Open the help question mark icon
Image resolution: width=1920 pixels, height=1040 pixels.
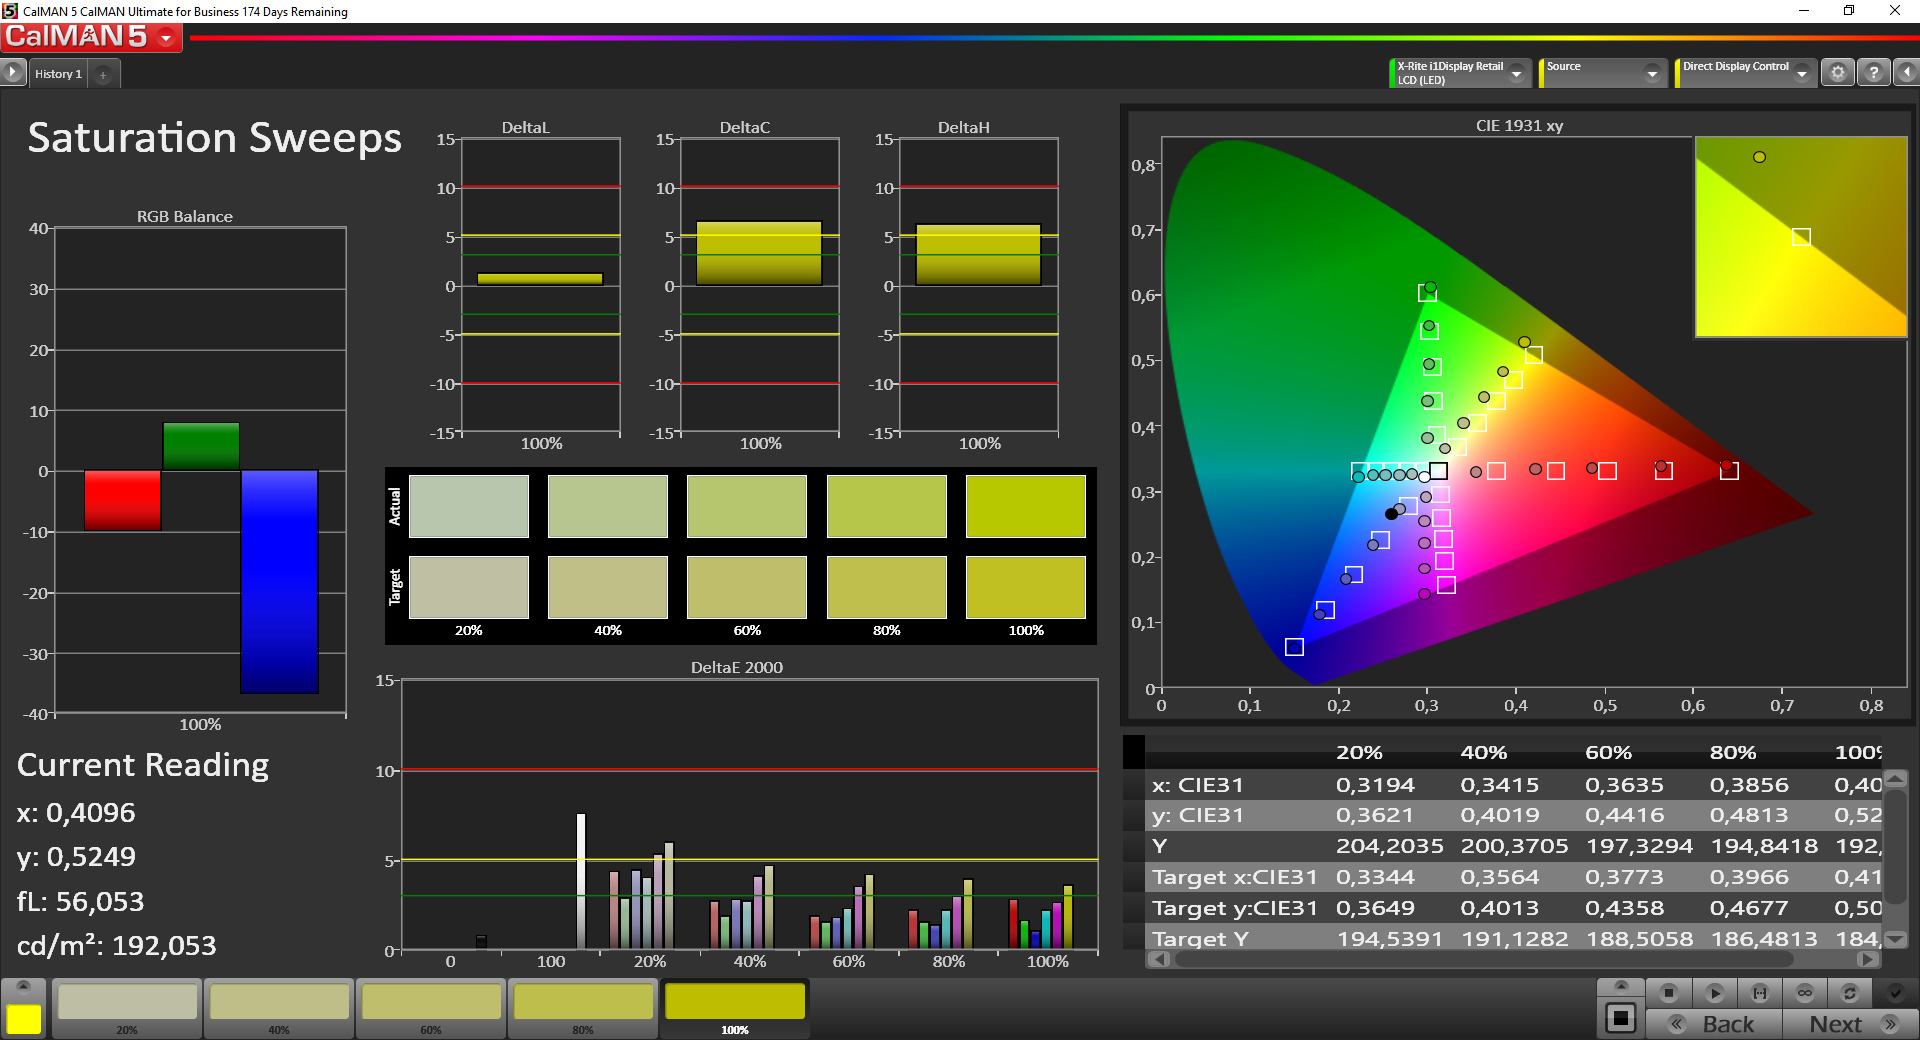[x=1874, y=73]
